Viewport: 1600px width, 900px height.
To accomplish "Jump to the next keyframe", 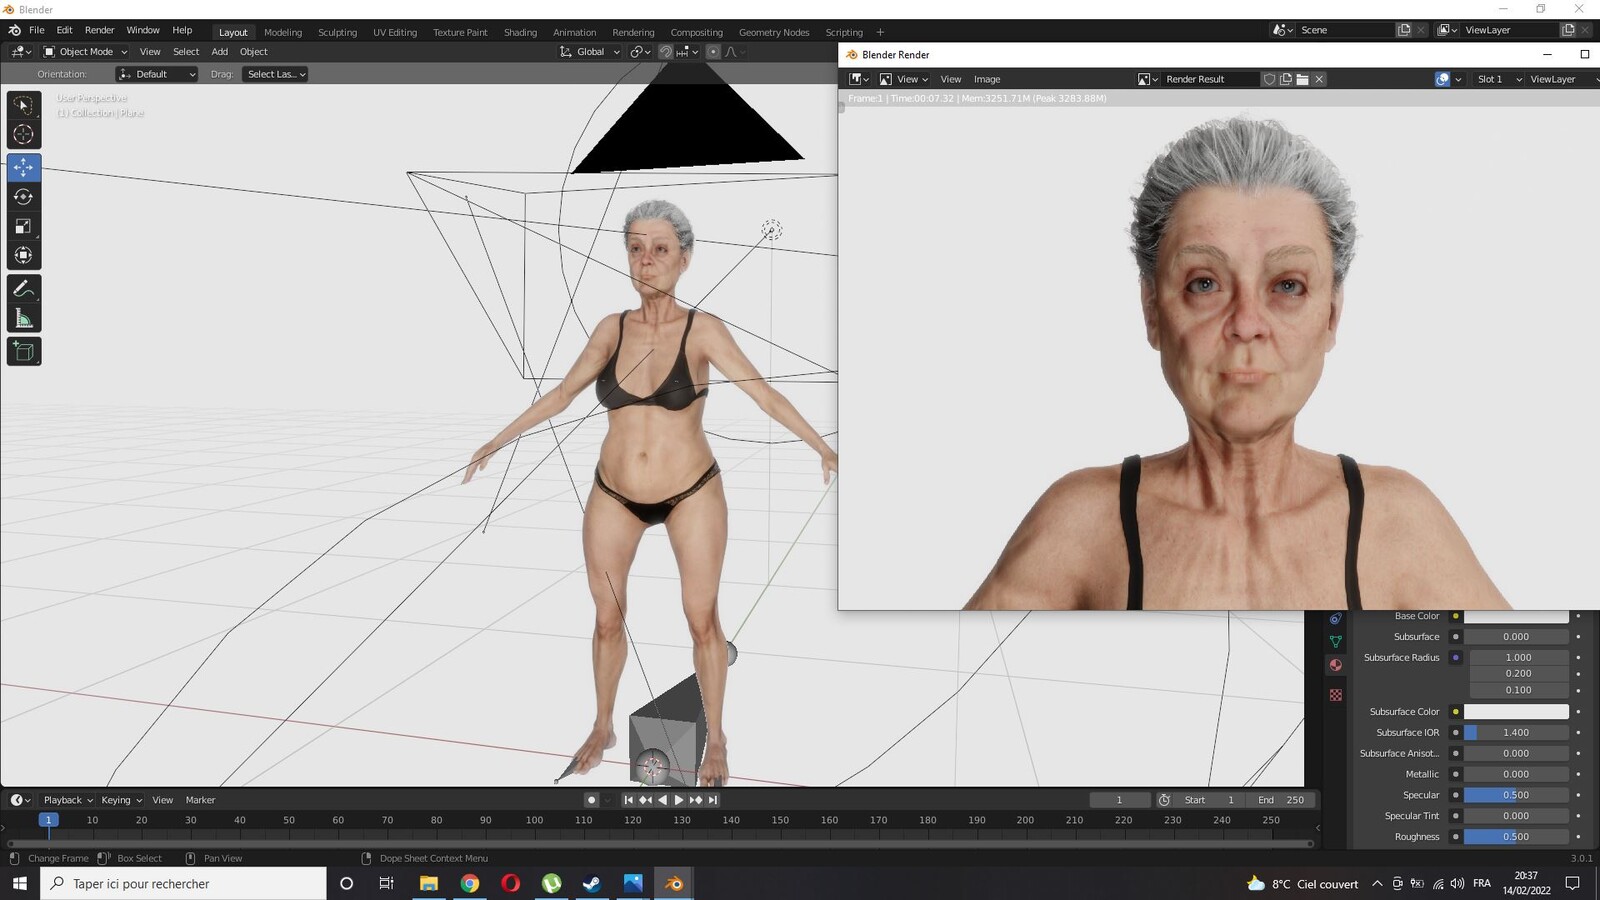I will [696, 800].
